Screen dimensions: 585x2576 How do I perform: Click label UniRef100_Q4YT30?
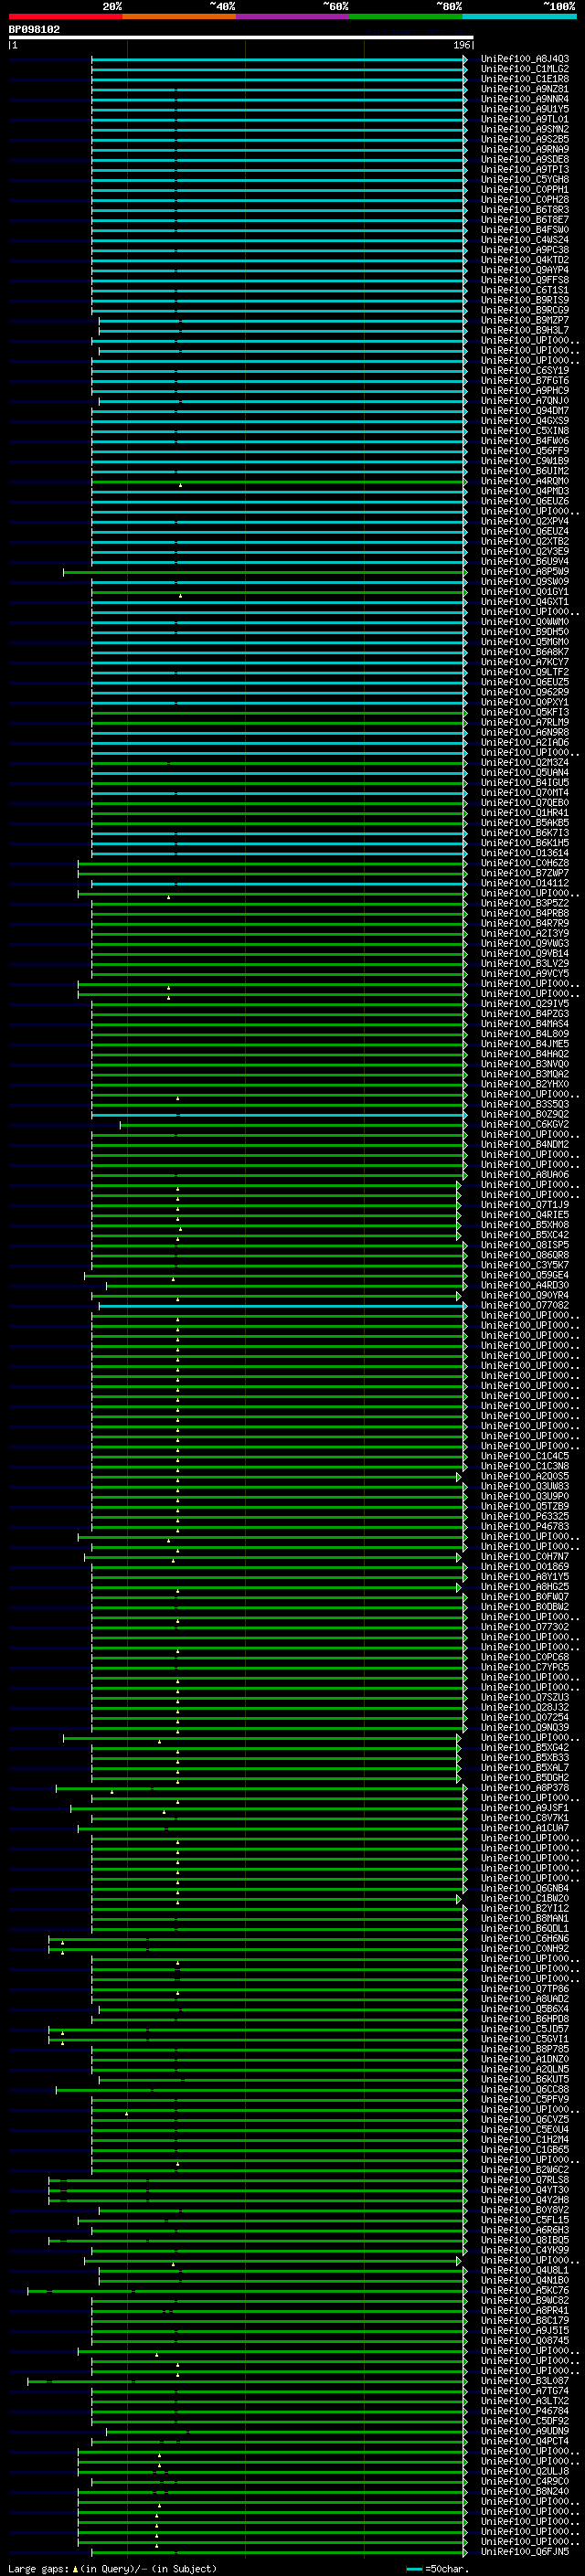524,2190
